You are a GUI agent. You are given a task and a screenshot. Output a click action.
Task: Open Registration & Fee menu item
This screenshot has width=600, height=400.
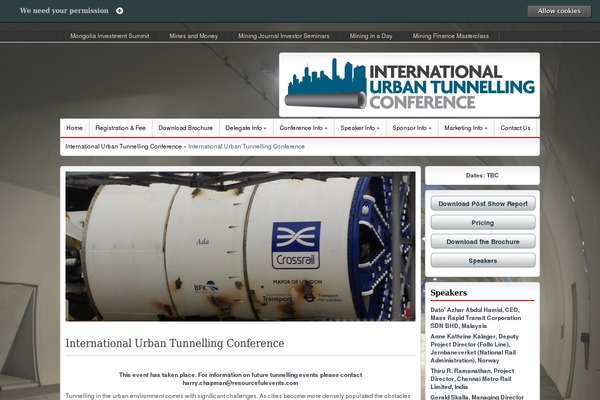(x=121, y=128)
